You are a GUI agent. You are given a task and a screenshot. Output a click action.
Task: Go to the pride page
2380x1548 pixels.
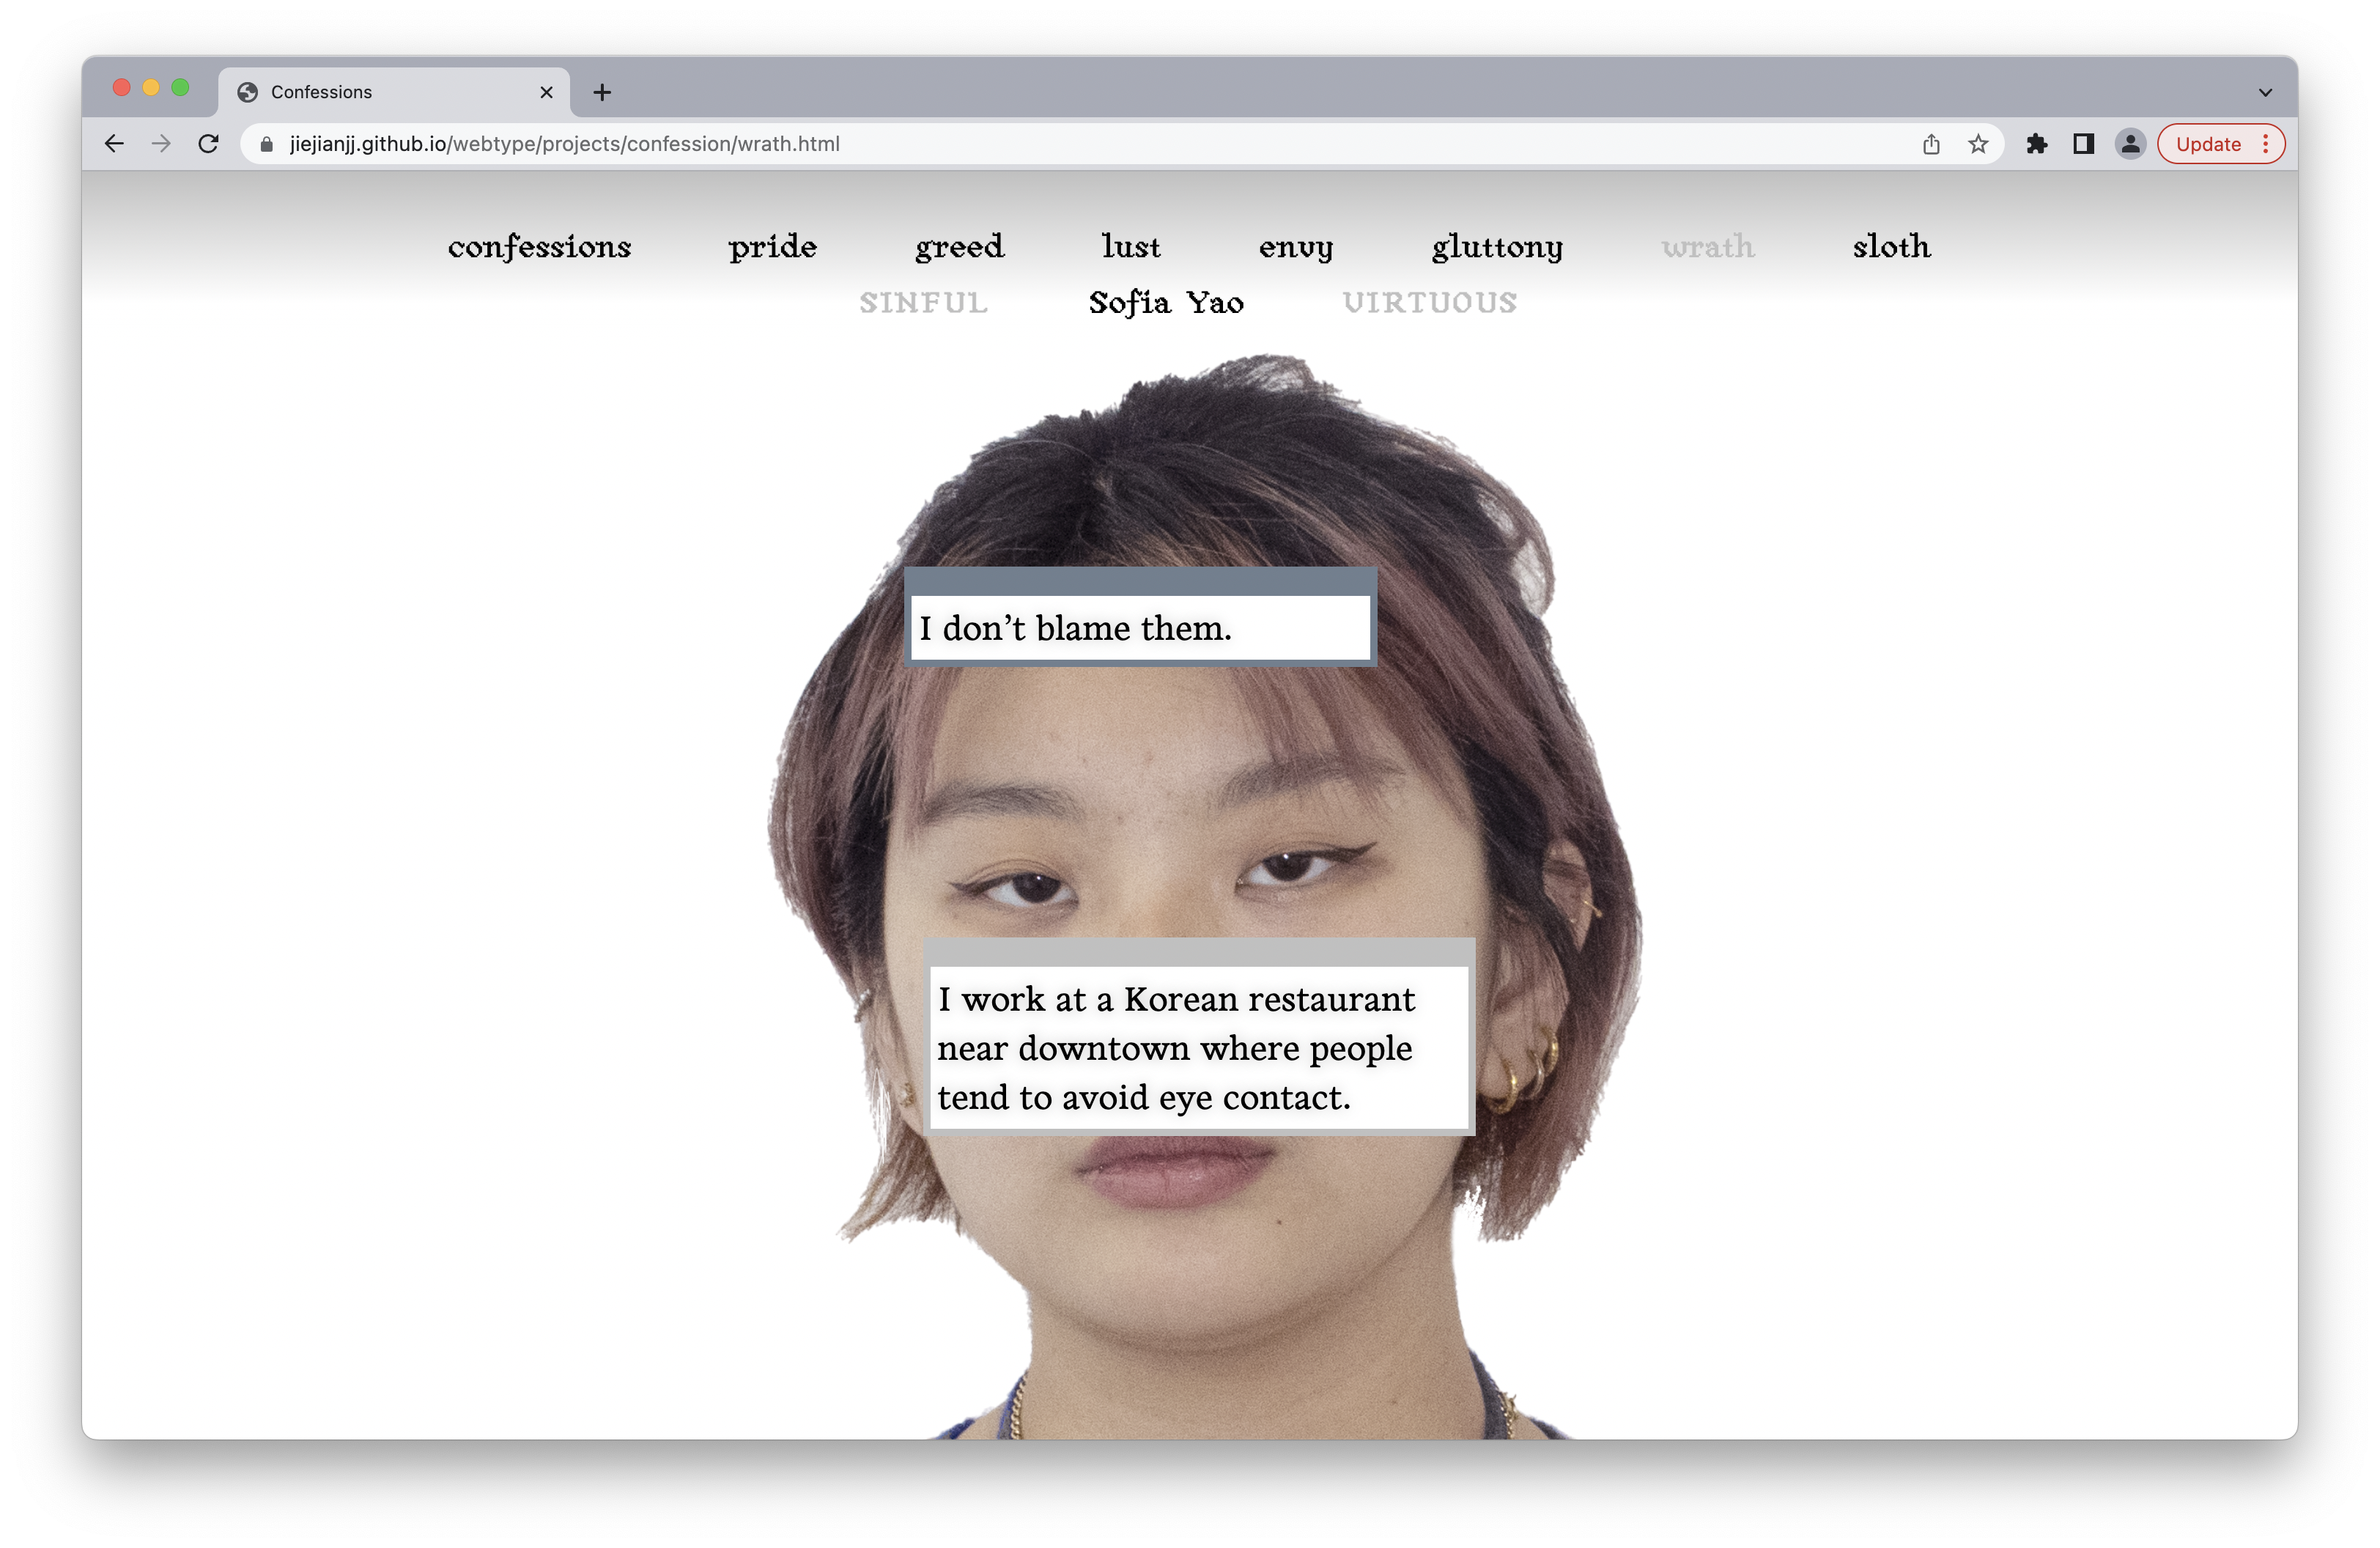click(772, 247)
